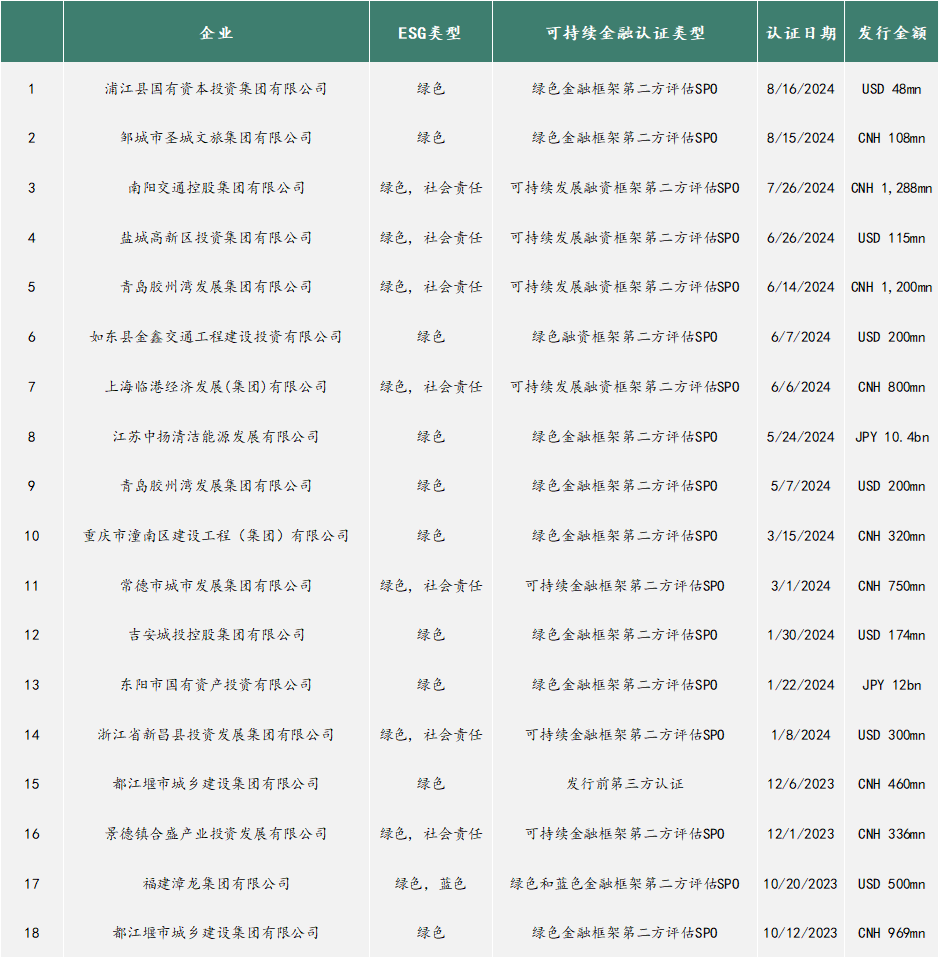
Task: Click the amount JPY 10.4bn
Action: [x=892, y=437]
